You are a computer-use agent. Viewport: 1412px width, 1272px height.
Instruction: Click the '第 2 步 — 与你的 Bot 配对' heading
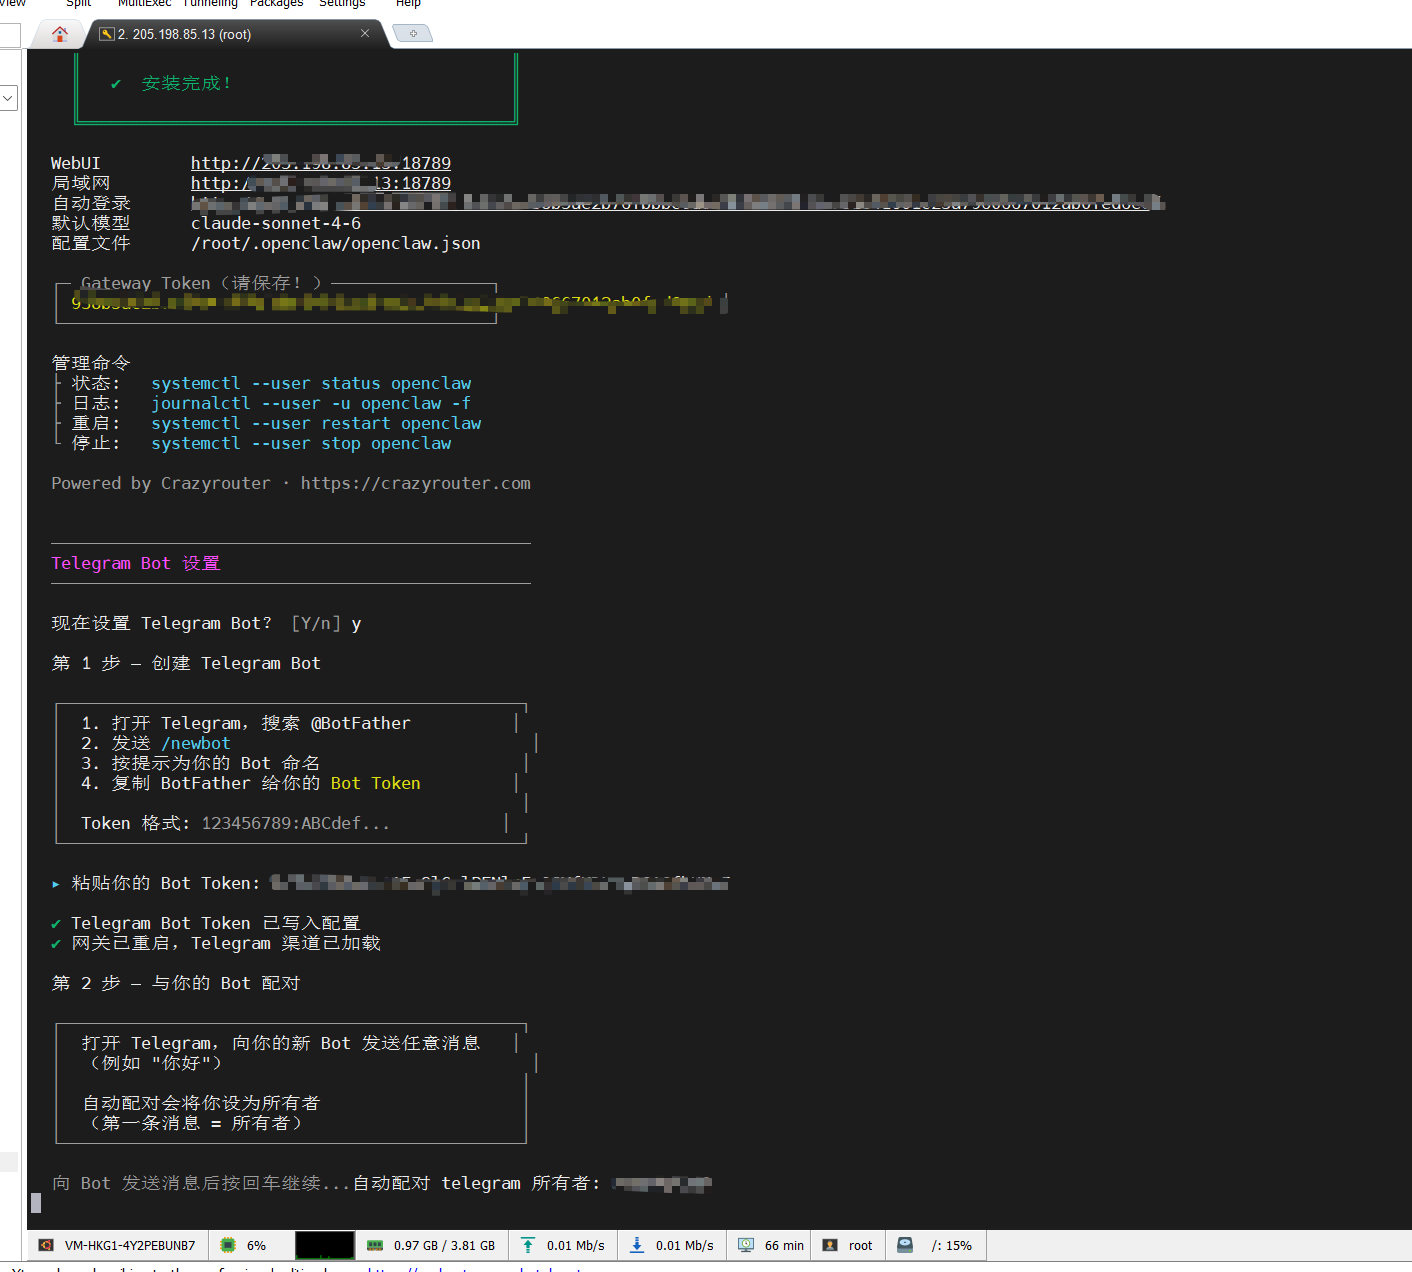[176, 983]
